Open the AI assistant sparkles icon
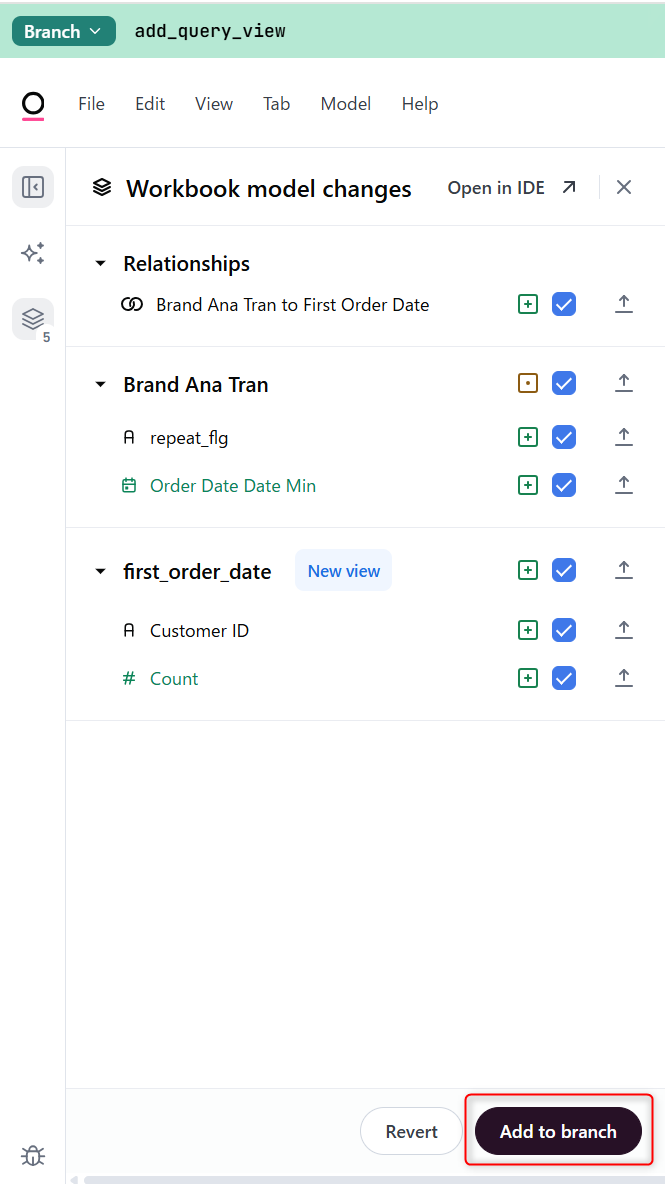This screenshot has height=1184, width=665. [33, 254]
